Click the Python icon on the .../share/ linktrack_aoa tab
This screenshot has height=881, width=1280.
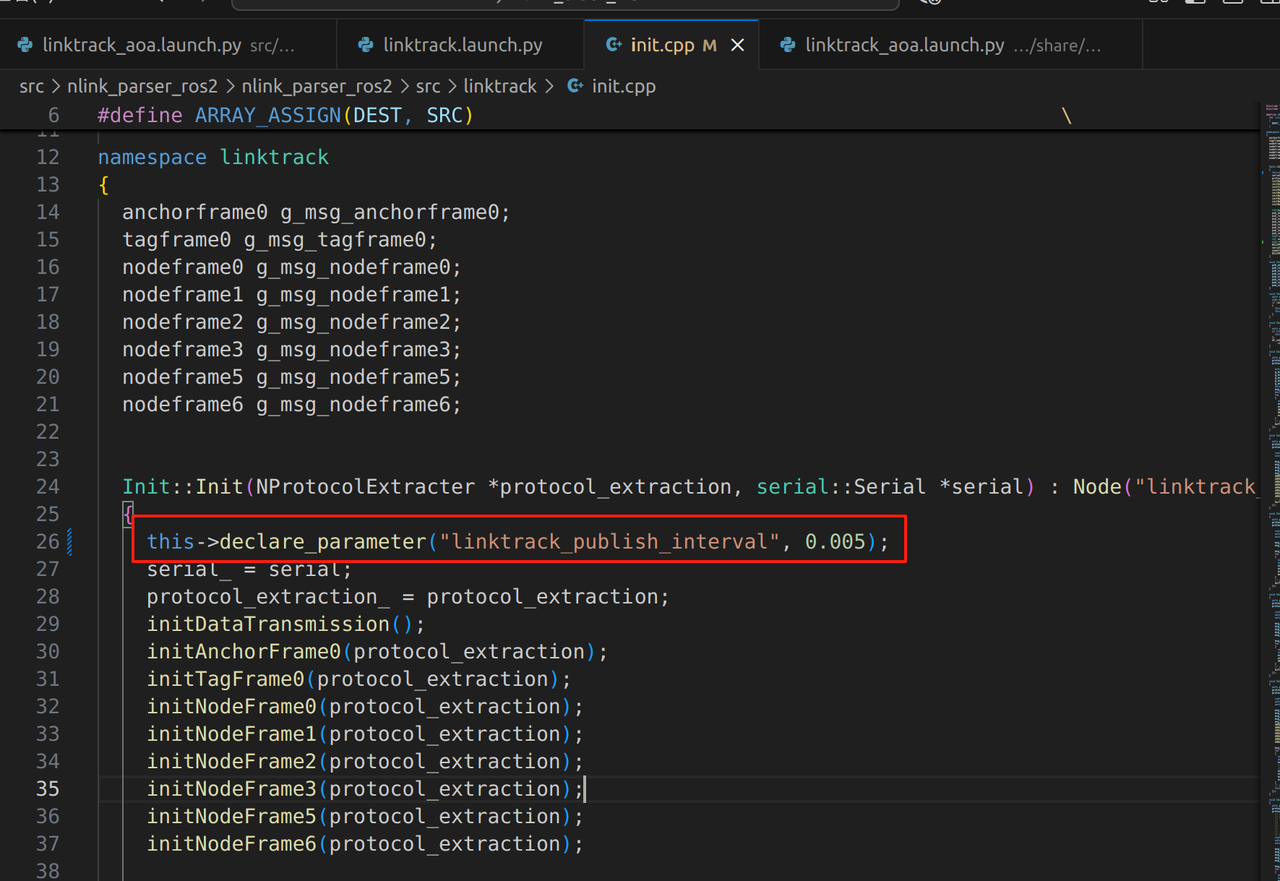tap(788, 45)
